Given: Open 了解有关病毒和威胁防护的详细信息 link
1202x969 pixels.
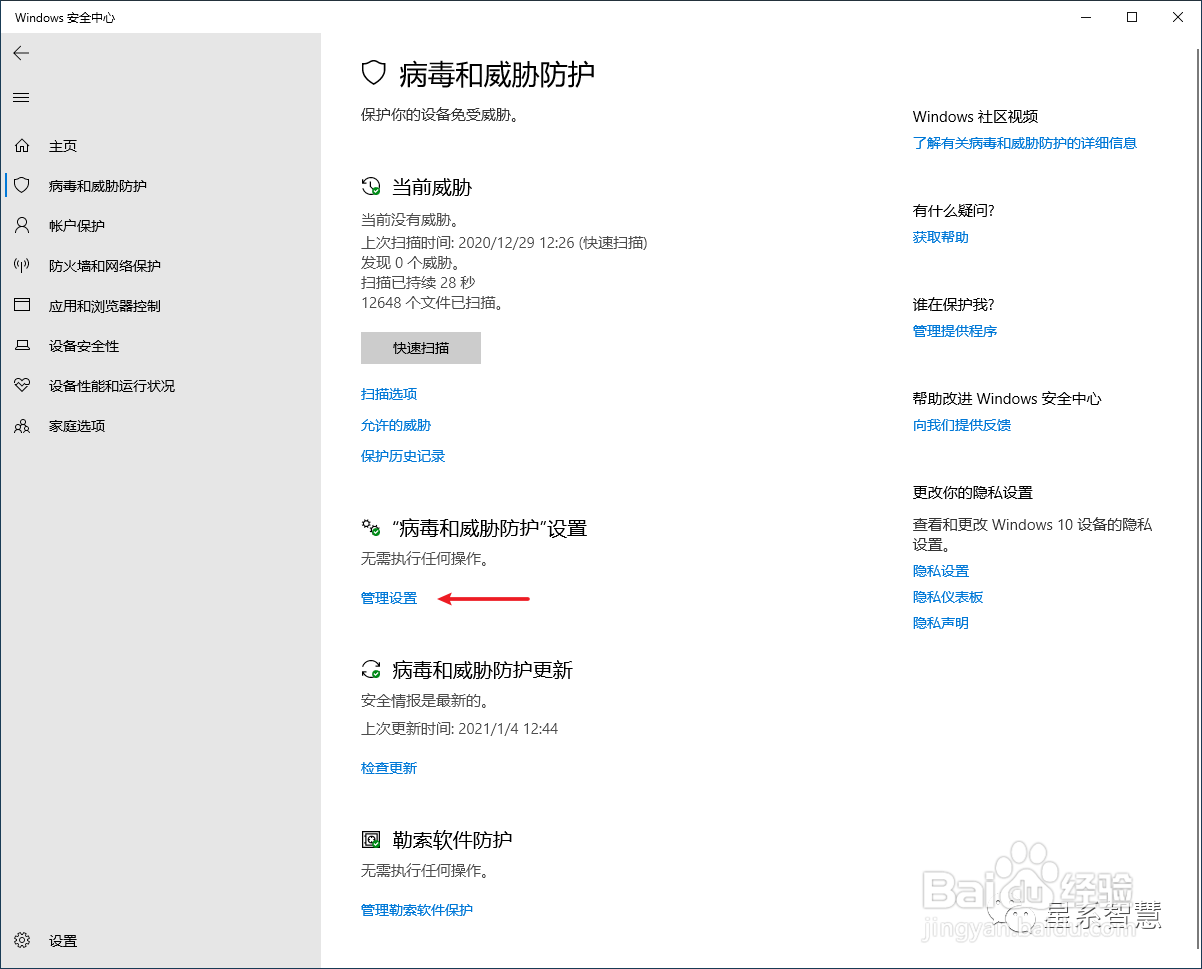Looking at the screenshot, I should [1025, 143].
